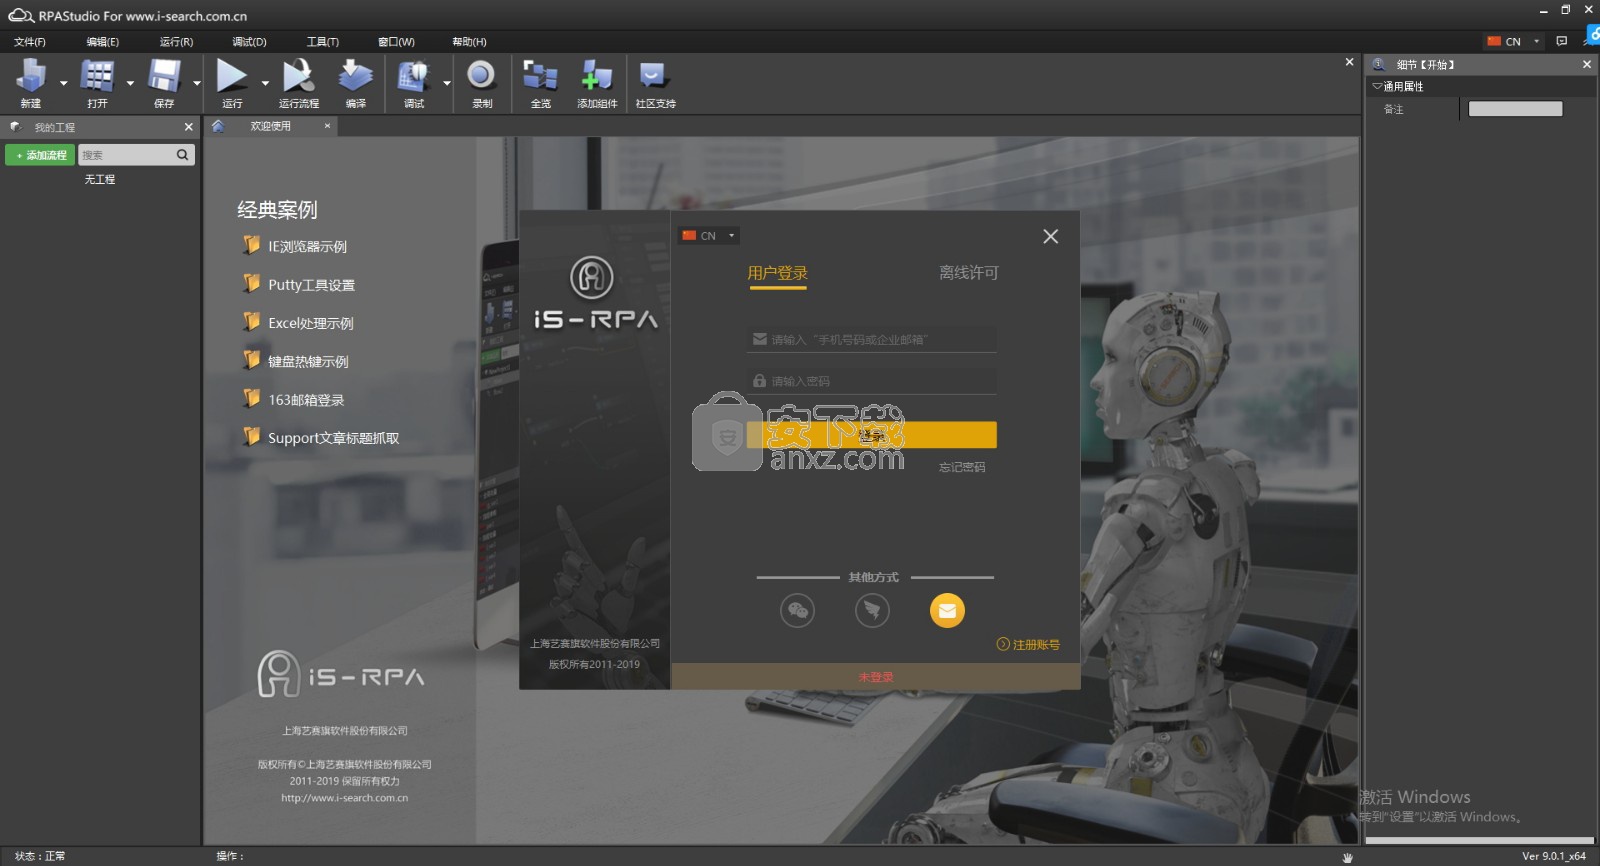Image resolution: width=1600 pixels, height=866 pixels.
Task: Open the 帮助(H) menu
Action: [469, 42]
